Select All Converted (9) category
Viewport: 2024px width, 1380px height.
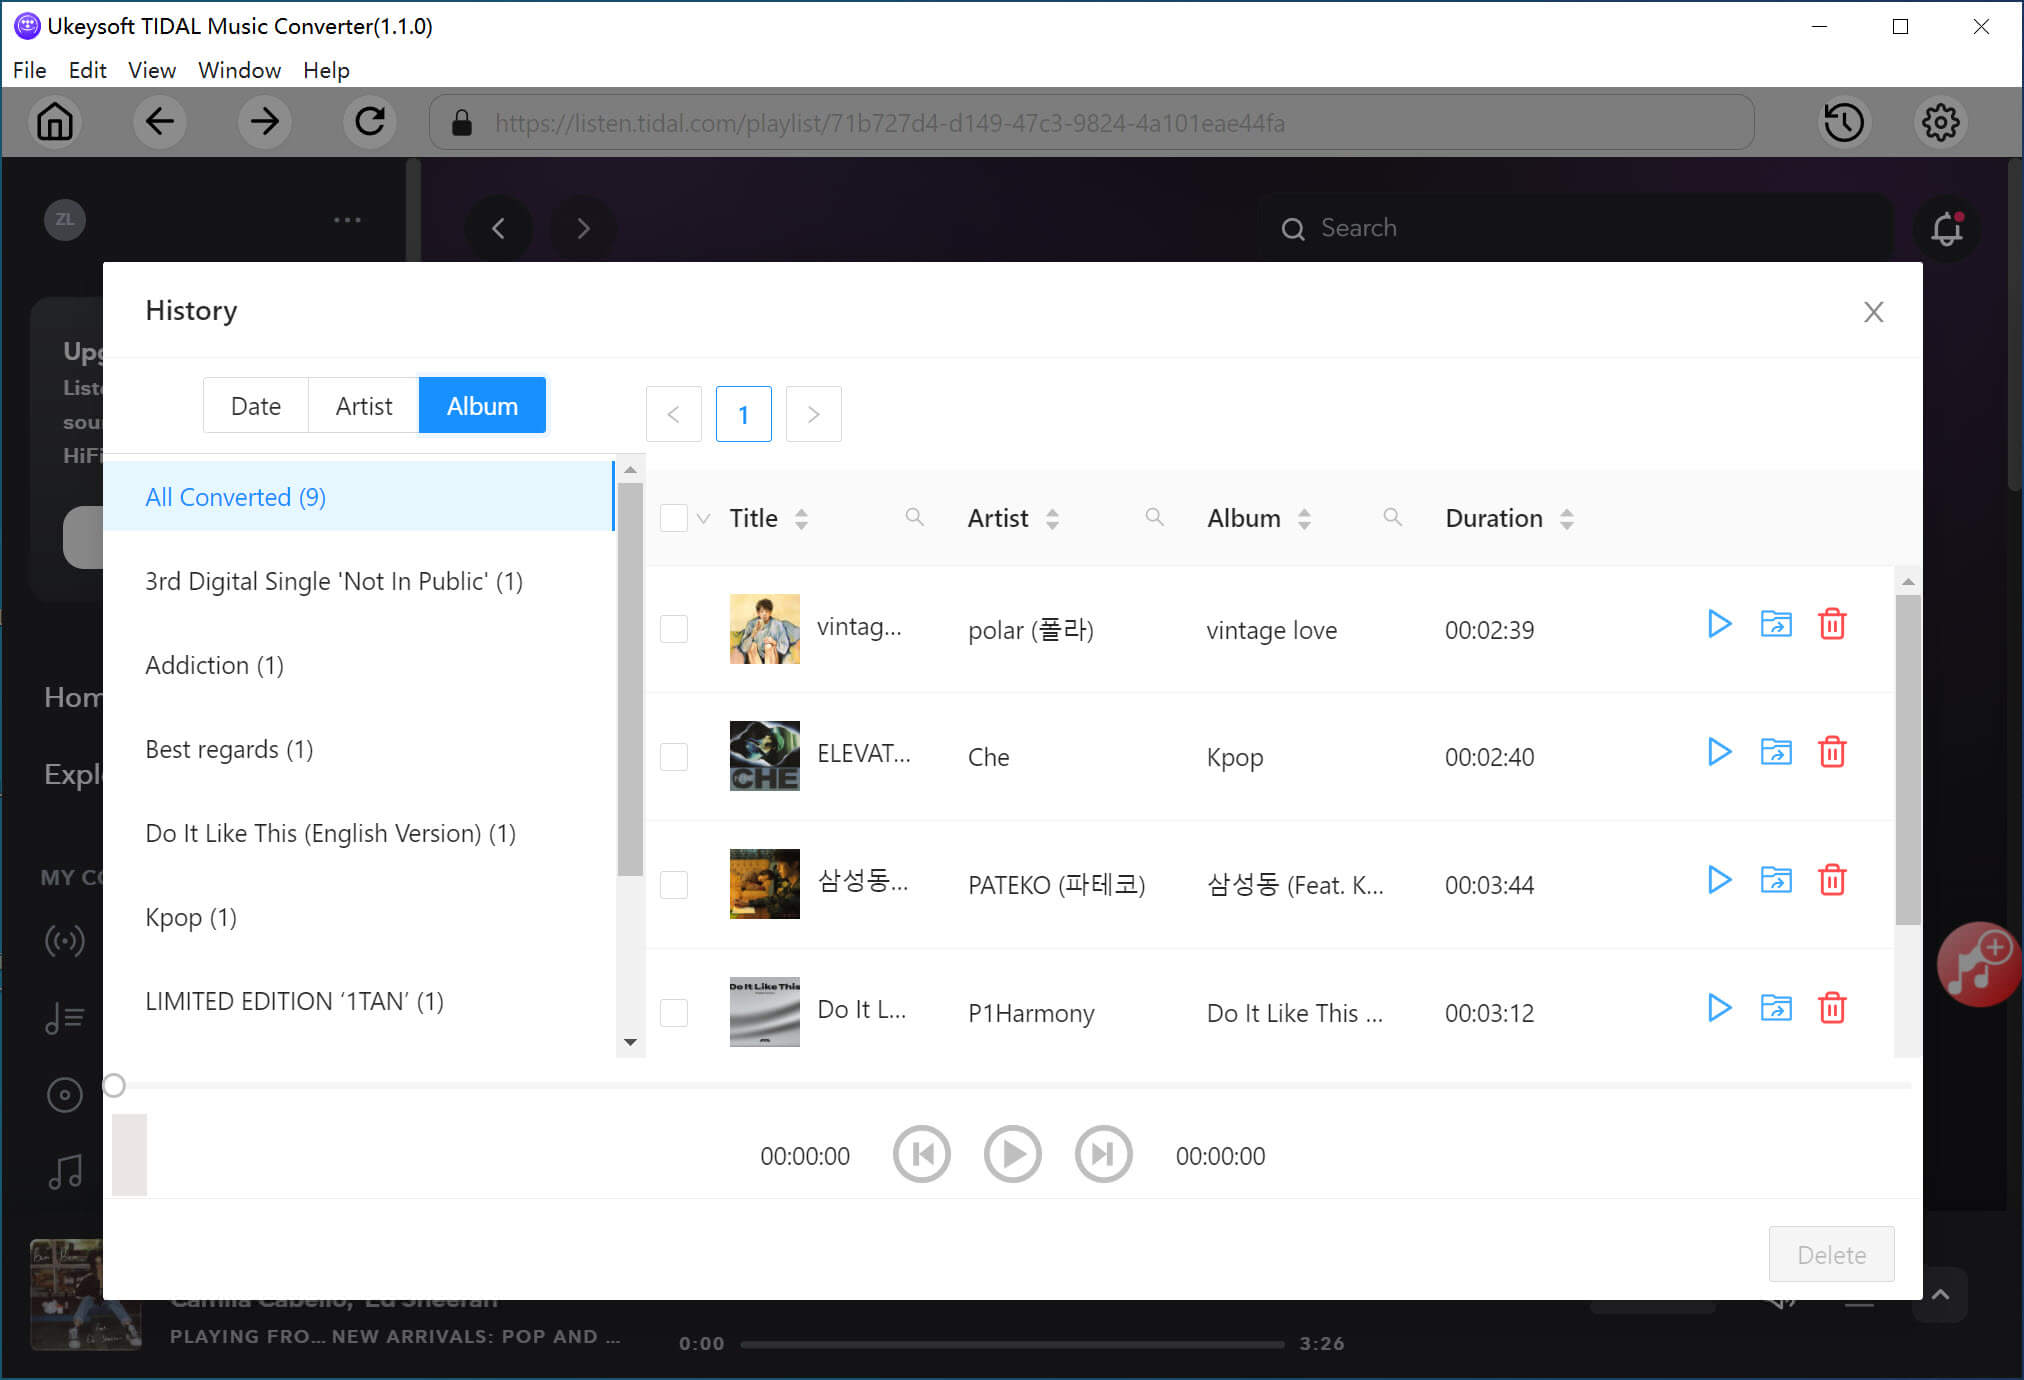(x=359, y=497)
